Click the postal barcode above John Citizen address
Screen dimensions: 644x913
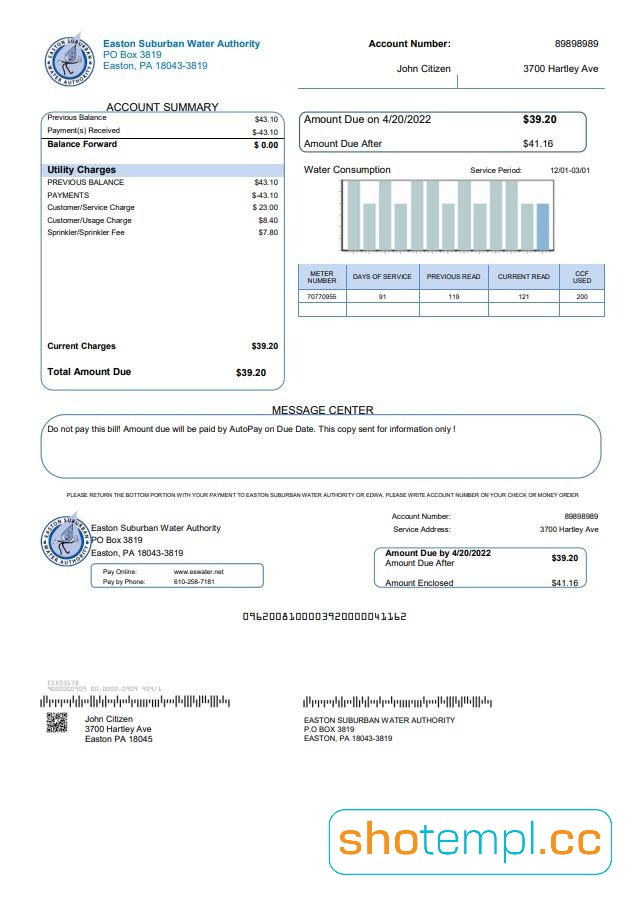coord(135,701)
